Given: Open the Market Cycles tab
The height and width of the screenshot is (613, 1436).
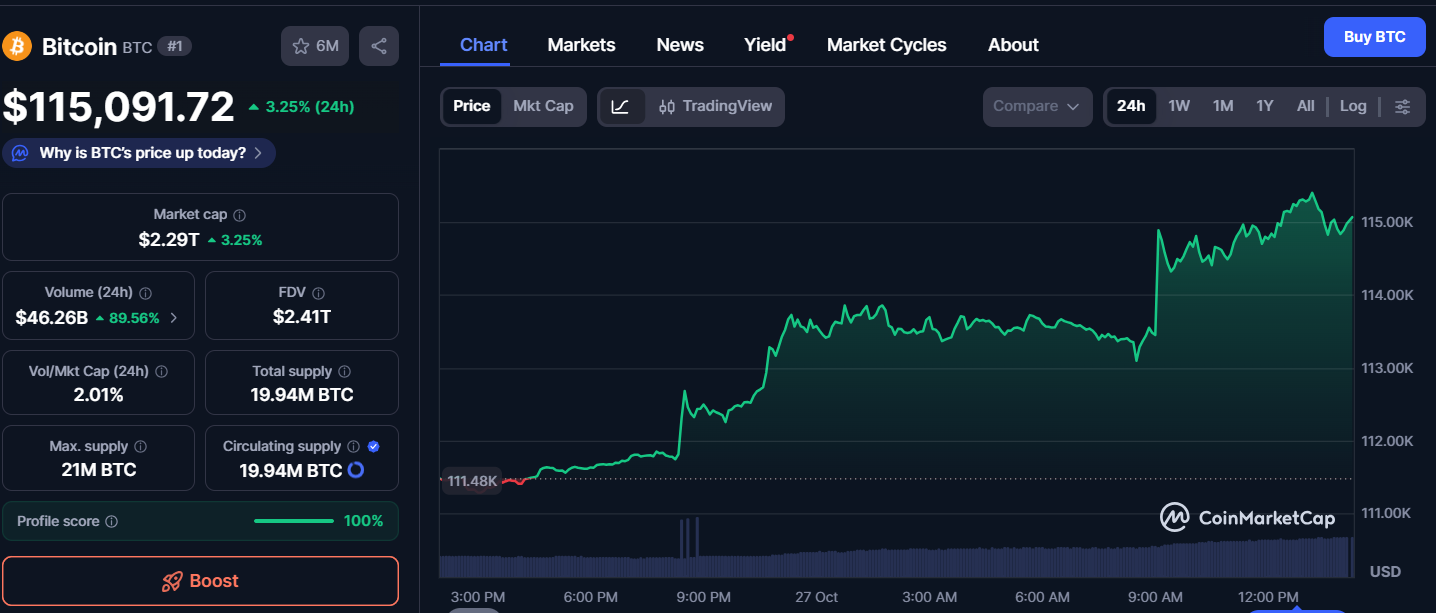Looking at the screenshot, I should click(887, 45).
